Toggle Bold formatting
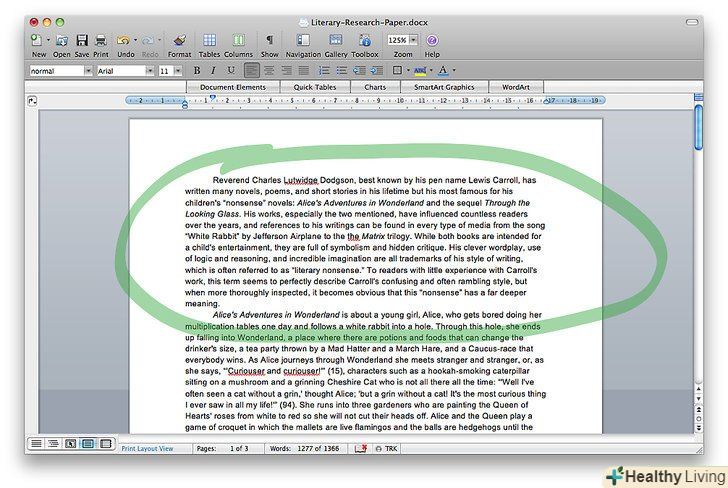The image size is (728, 488). [x=197, y=71]
